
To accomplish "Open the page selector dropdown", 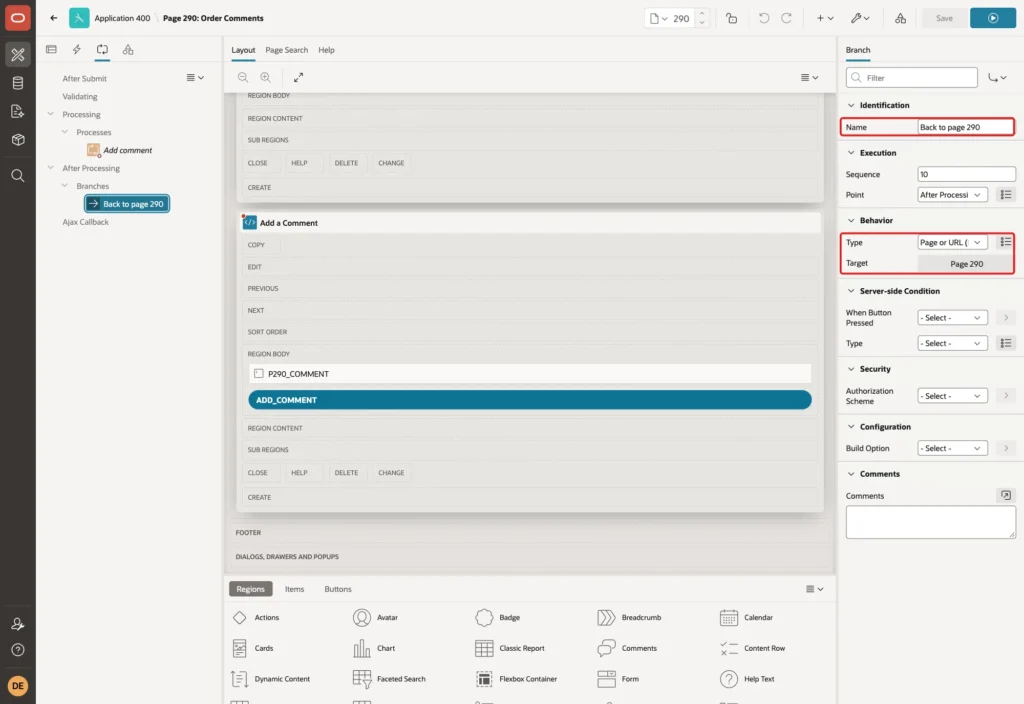I will pyautogui.click(x=658, y=18).
